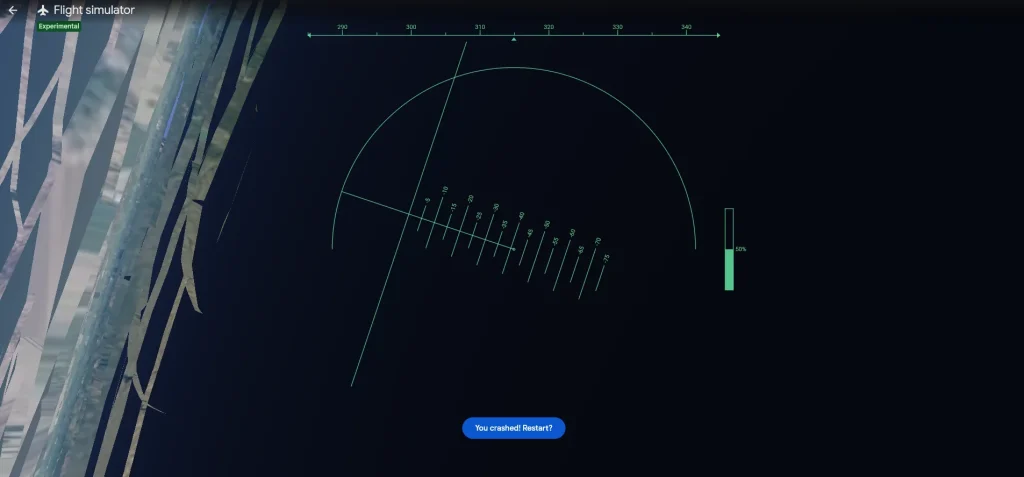Click the -70 pitch ladder label
The height and width of the screenshot is (477, 1024).
(598, 241)
